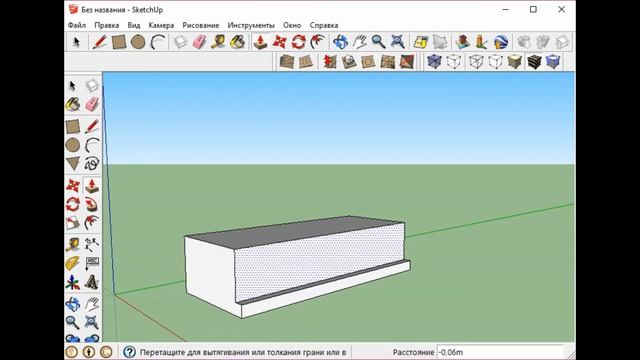Switch to Hidden Line face style
This screenshot has height=360, width=640.
(496, 62)
